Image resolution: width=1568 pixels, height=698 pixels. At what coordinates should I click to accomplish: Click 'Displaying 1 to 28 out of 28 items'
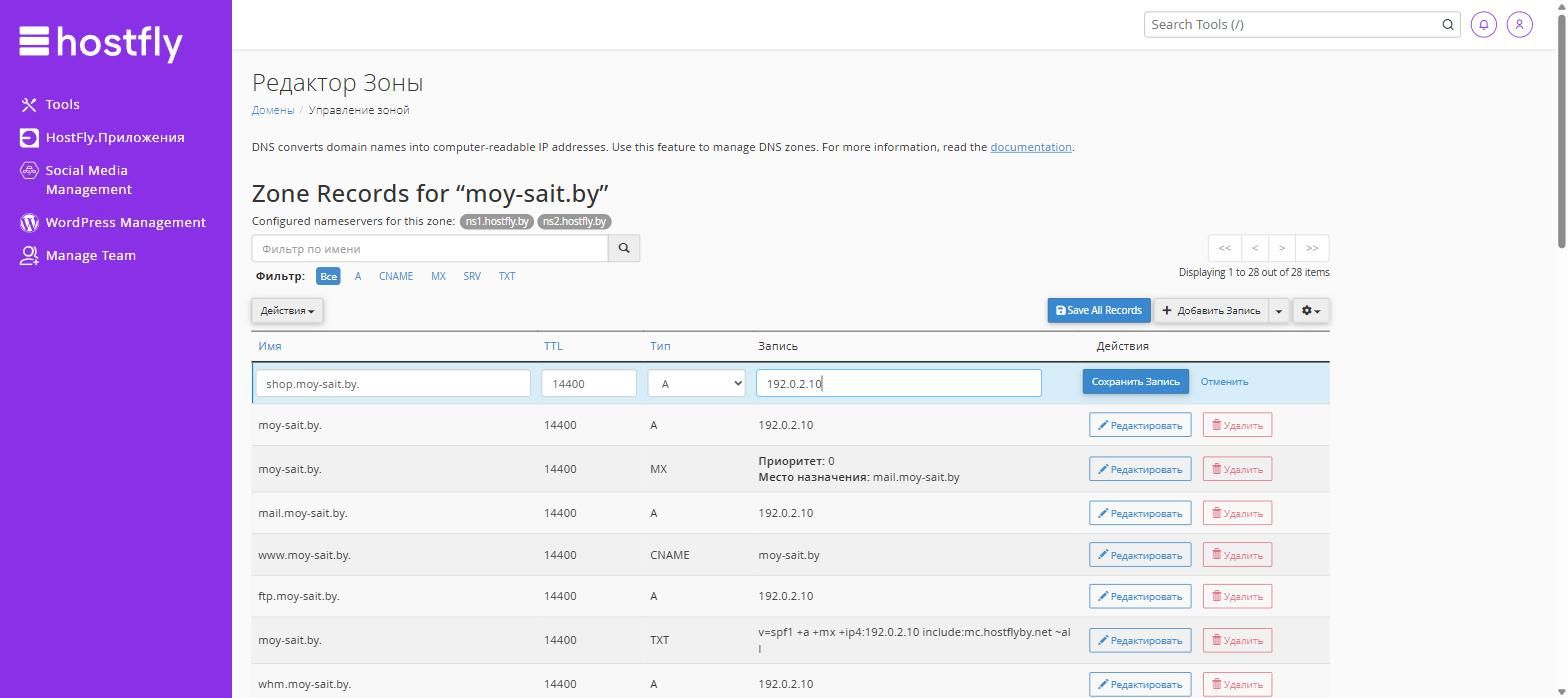(x=1254, y=272)
